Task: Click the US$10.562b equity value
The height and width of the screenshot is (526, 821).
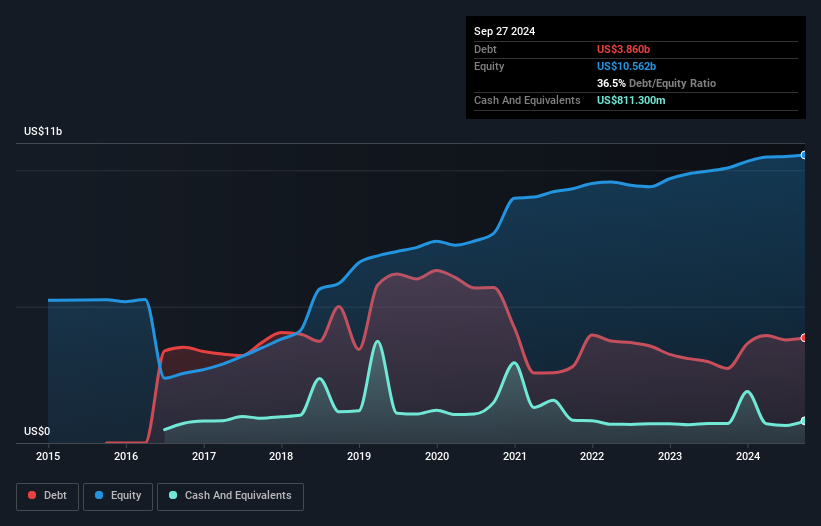Action: coord(626,66)
